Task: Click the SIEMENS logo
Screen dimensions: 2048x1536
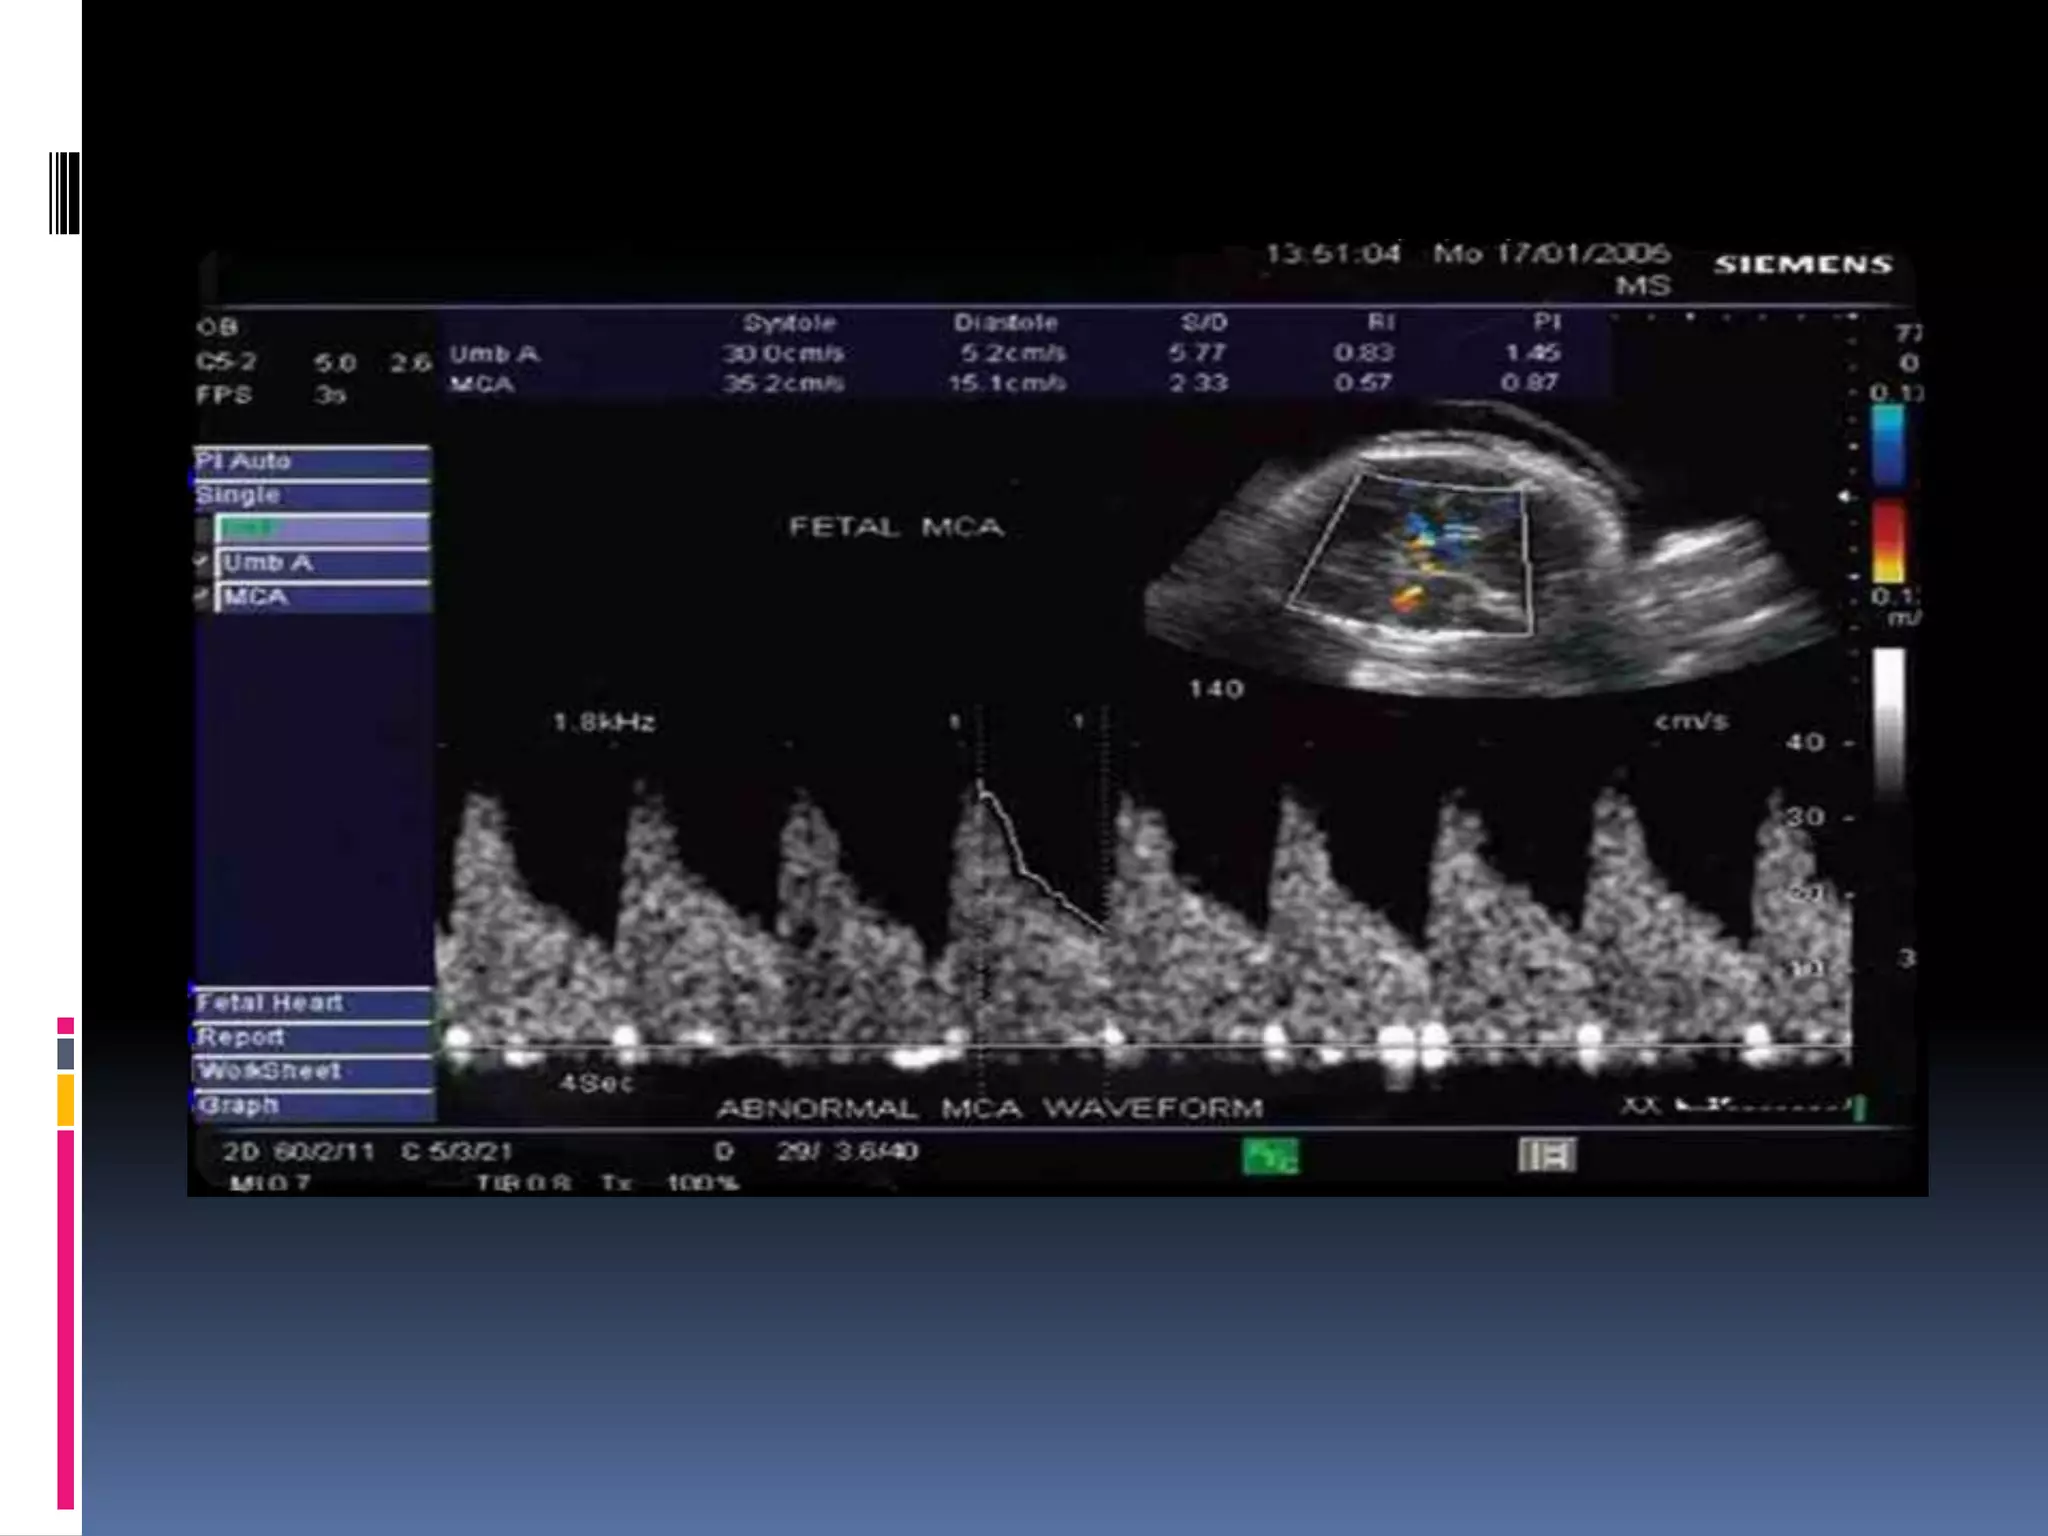Action: (1803, 265)
